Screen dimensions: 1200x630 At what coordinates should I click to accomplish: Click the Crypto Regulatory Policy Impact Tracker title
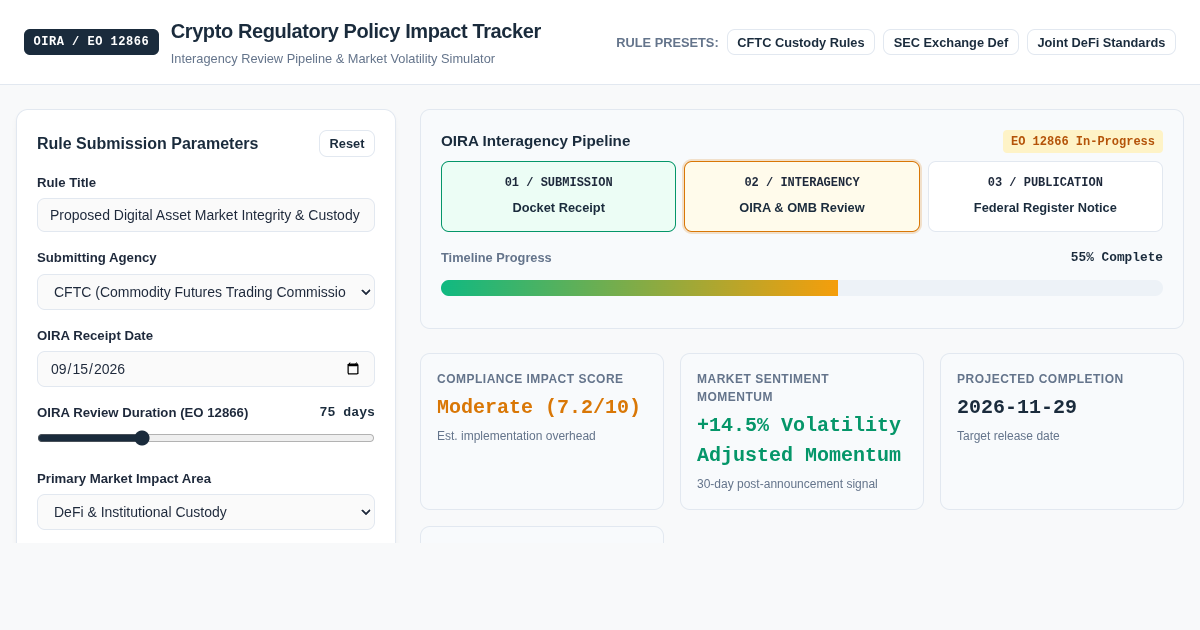click(x=356, y=31)
